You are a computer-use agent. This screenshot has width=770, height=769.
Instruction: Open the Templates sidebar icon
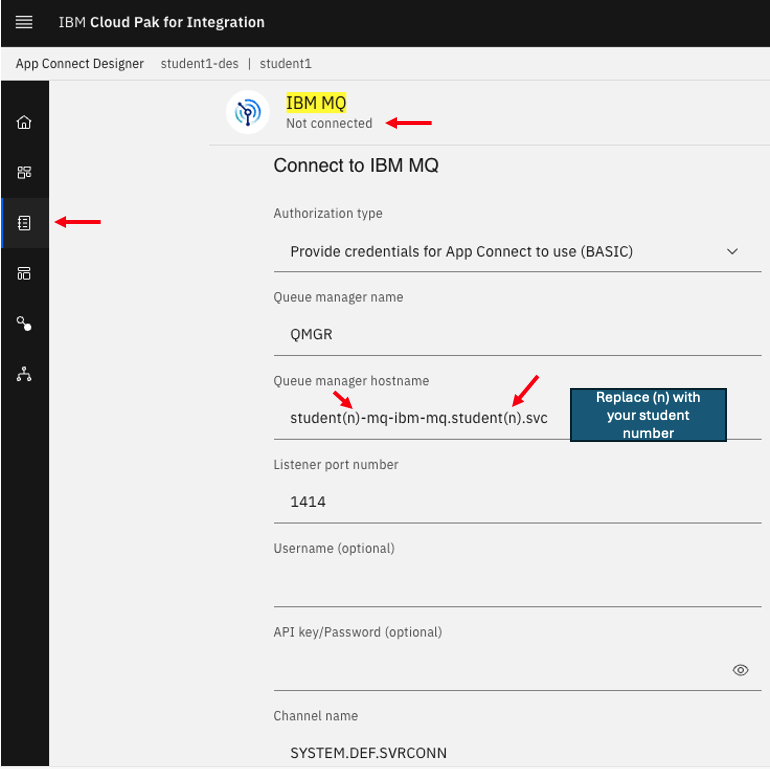click(x=24, y=273)
